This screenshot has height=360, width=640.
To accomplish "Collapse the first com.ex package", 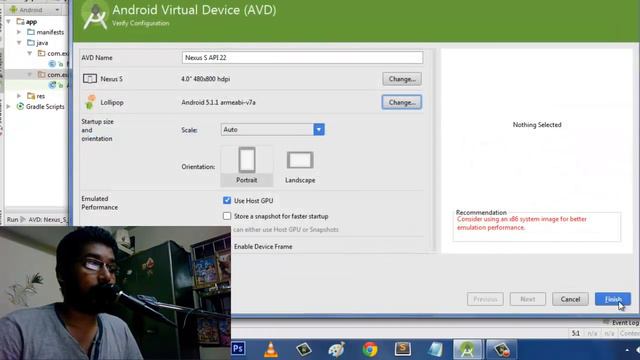I will [x=30, y=53].
